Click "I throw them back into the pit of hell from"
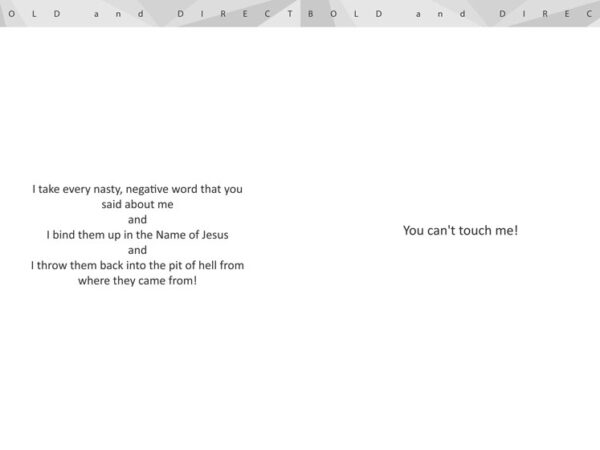The width and height of the screenshot is (600, 450). (137, 265)
